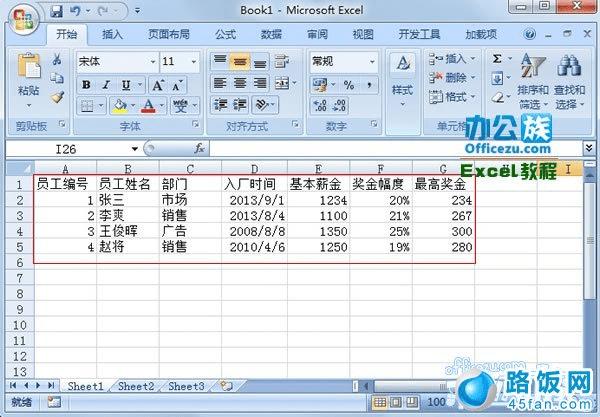
Task: Open 排序和筛选 sort and filter
Action: click(x=533, y=81)
